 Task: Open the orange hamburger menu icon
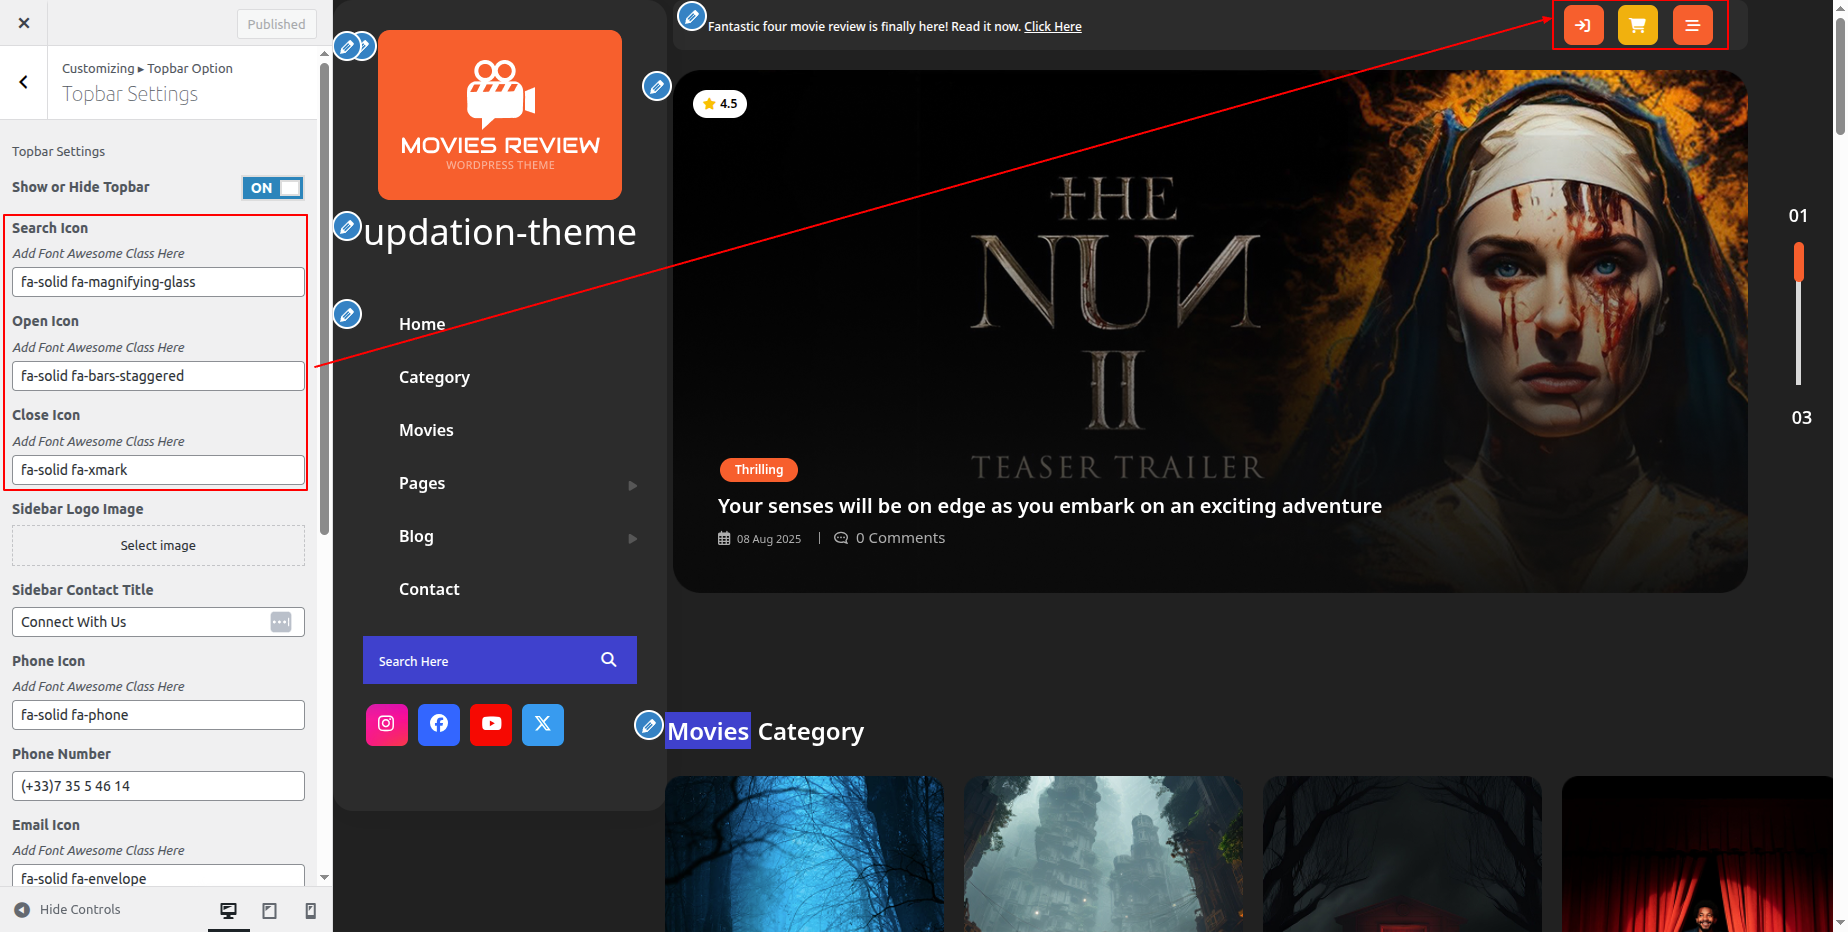pyautogui.click(x=1692, y=26)
